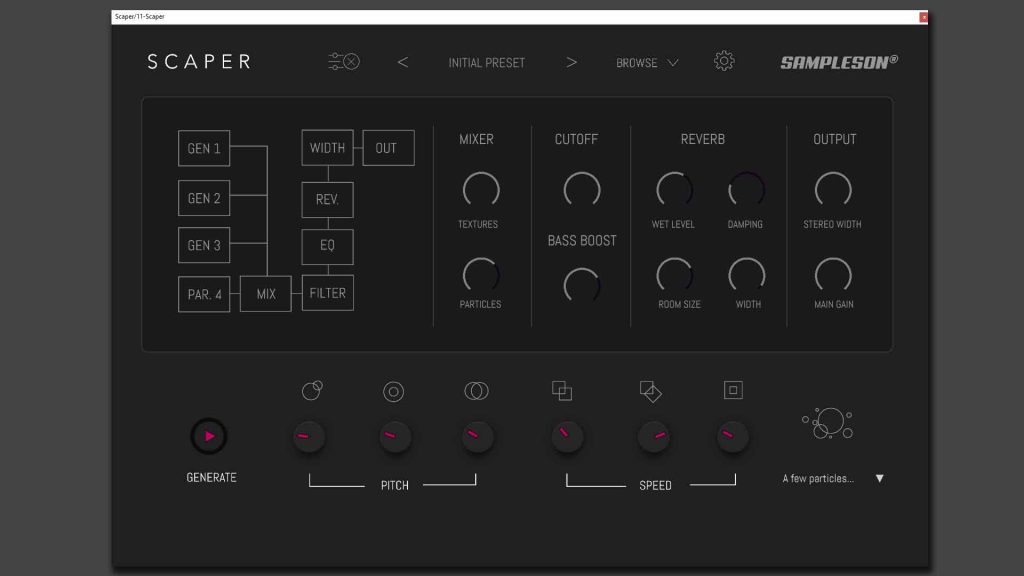Click the OUTPUT section heading
This screenshot has width=1024, height=576.
tap(835, 139)
